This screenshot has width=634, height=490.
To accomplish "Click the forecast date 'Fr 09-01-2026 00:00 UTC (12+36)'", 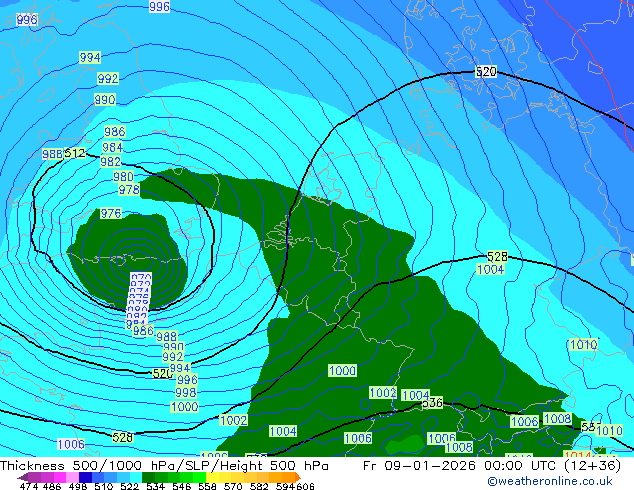I will pyautogui.click(x=492, y=466).
